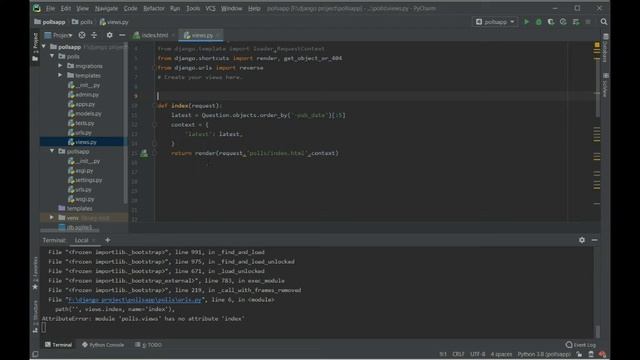Viewport: 640px width, 360px height.
Task: Open the Project view dropdown
Action: pyautogui.click(x=59, y=36)
